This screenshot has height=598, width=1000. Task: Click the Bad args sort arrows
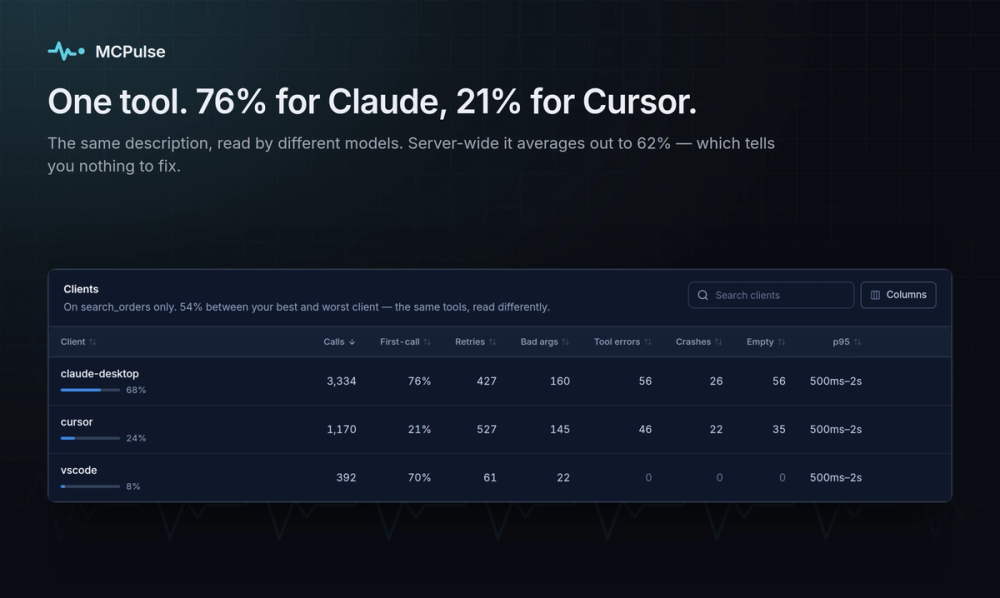pyautogui.click(x=565, y=342)
